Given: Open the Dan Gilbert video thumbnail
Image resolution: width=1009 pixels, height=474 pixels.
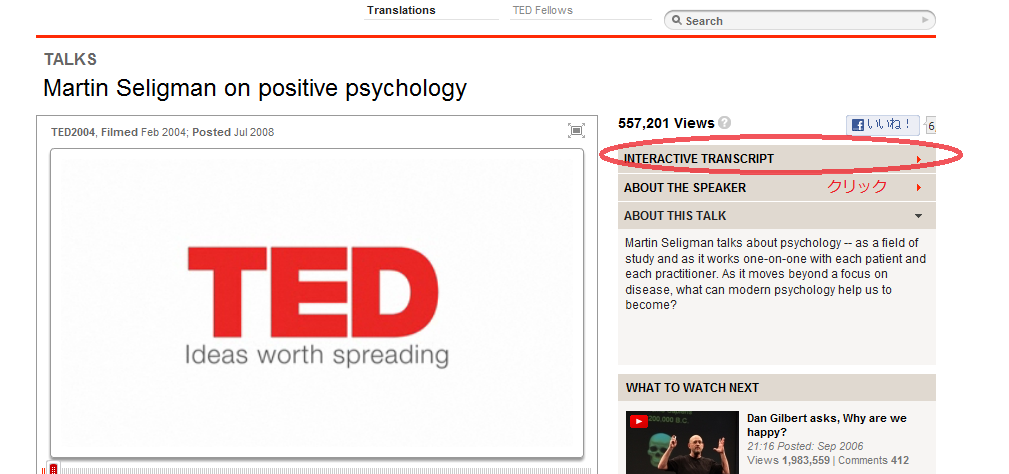Looking at the screenshot, I should (682, 442).
